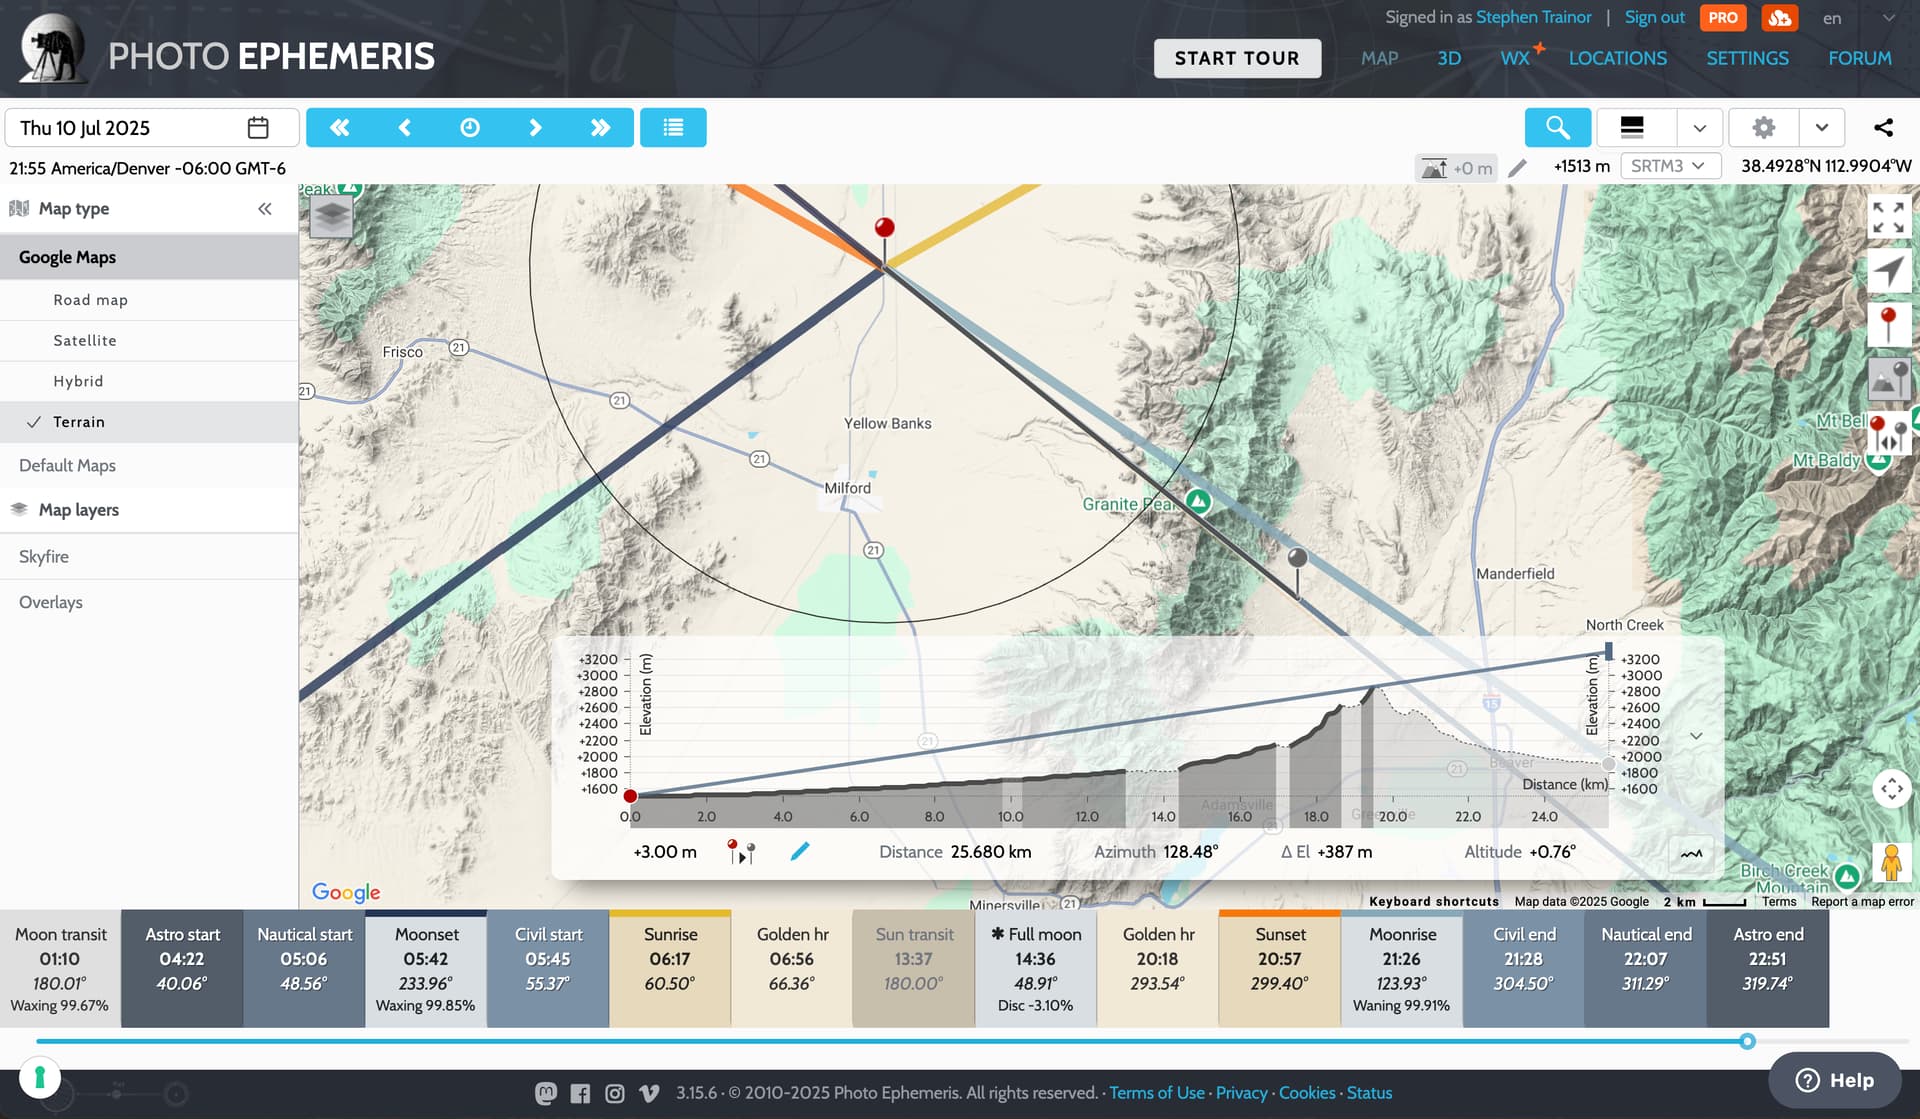Select the Street View pegman

1890,862
